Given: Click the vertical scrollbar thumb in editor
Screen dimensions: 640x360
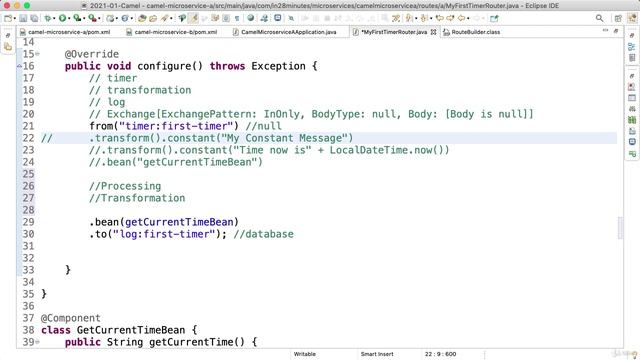Looking at the screenshot, I should coord(620,228).
